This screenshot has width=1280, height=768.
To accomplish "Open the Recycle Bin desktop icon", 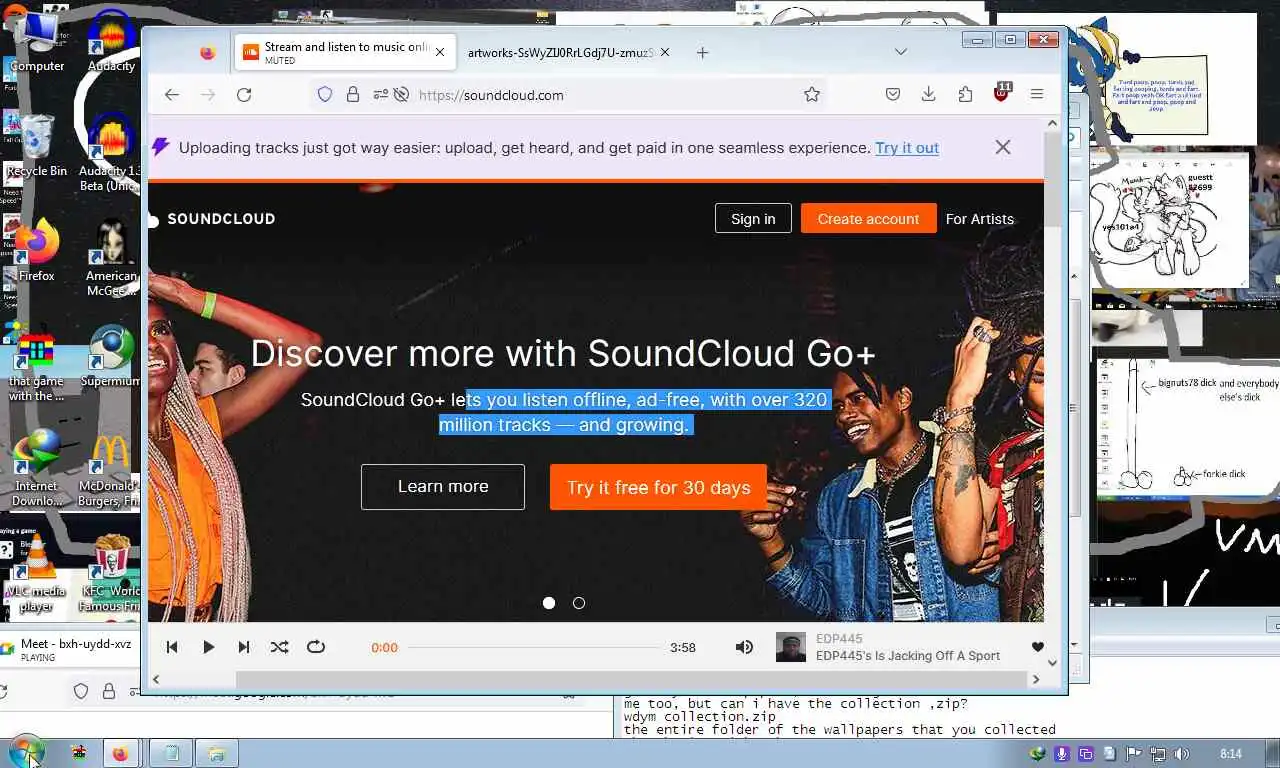I will [x=36, y=147].
